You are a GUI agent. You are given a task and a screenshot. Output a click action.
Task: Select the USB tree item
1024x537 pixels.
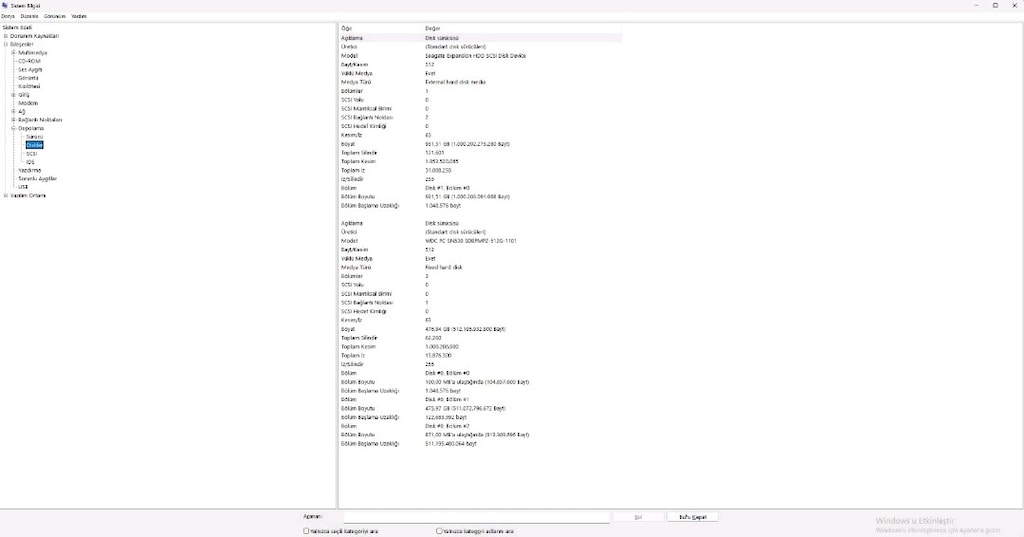[x=23, y=187]
